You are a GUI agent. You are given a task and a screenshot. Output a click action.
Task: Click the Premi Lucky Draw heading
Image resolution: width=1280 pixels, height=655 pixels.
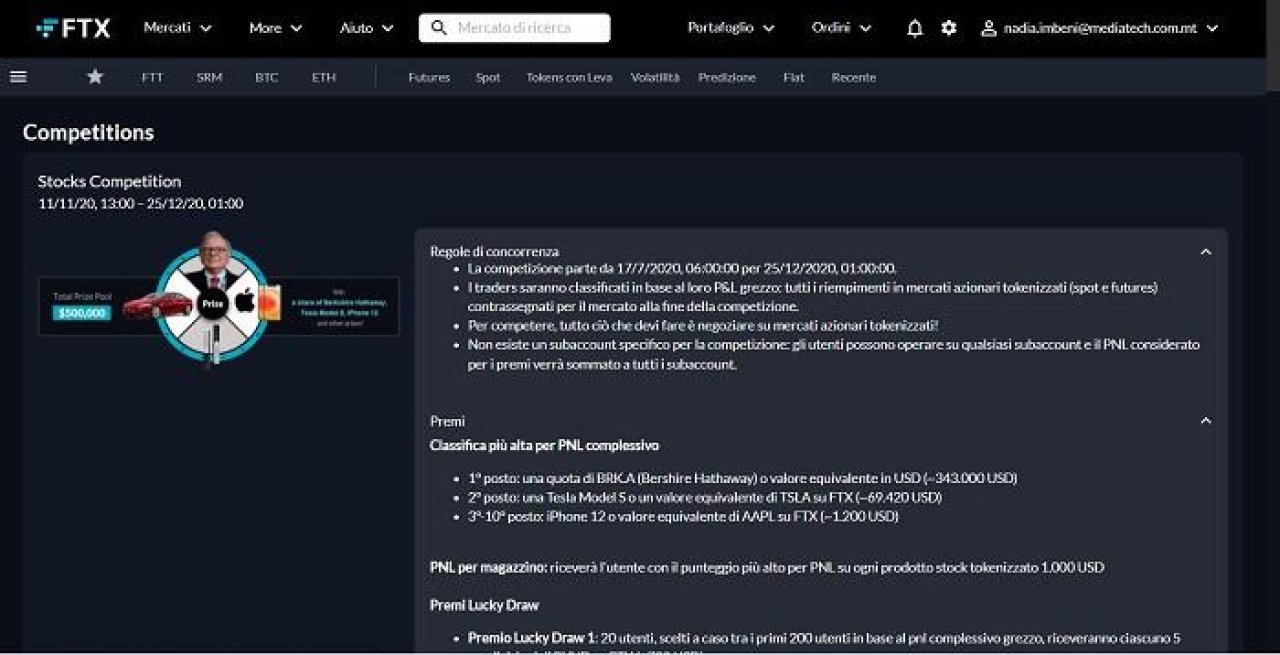pos(484,605)
